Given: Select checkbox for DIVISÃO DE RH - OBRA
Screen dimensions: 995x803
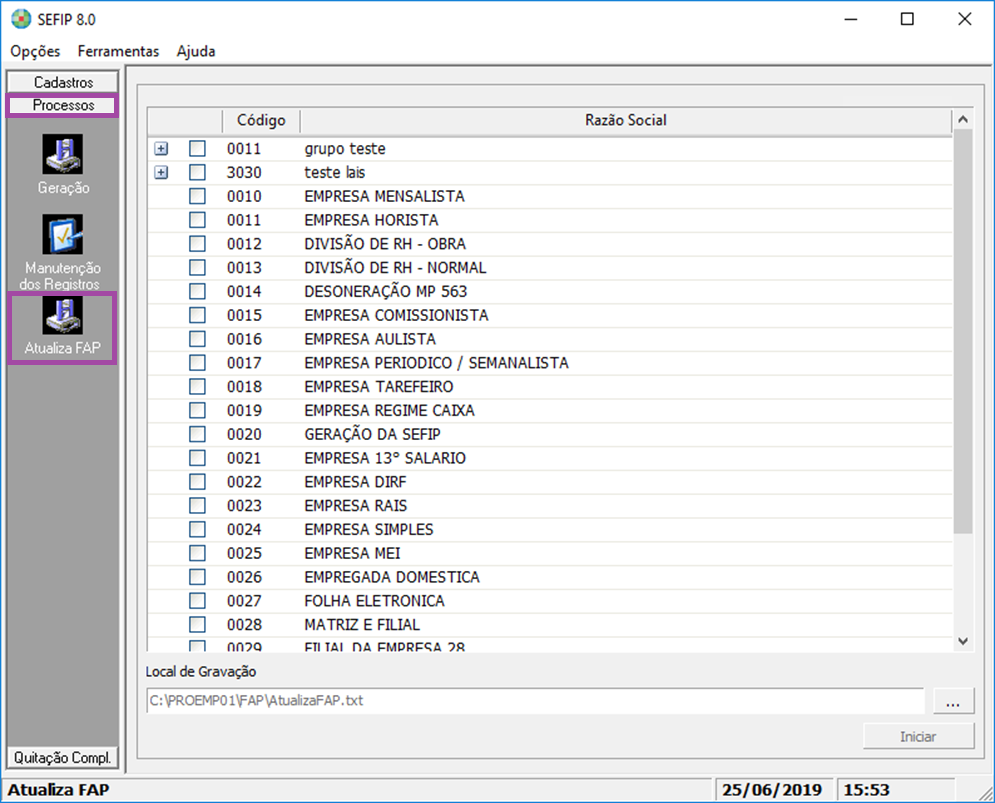Looking at the screenshot, I should [x=197, y=244].
